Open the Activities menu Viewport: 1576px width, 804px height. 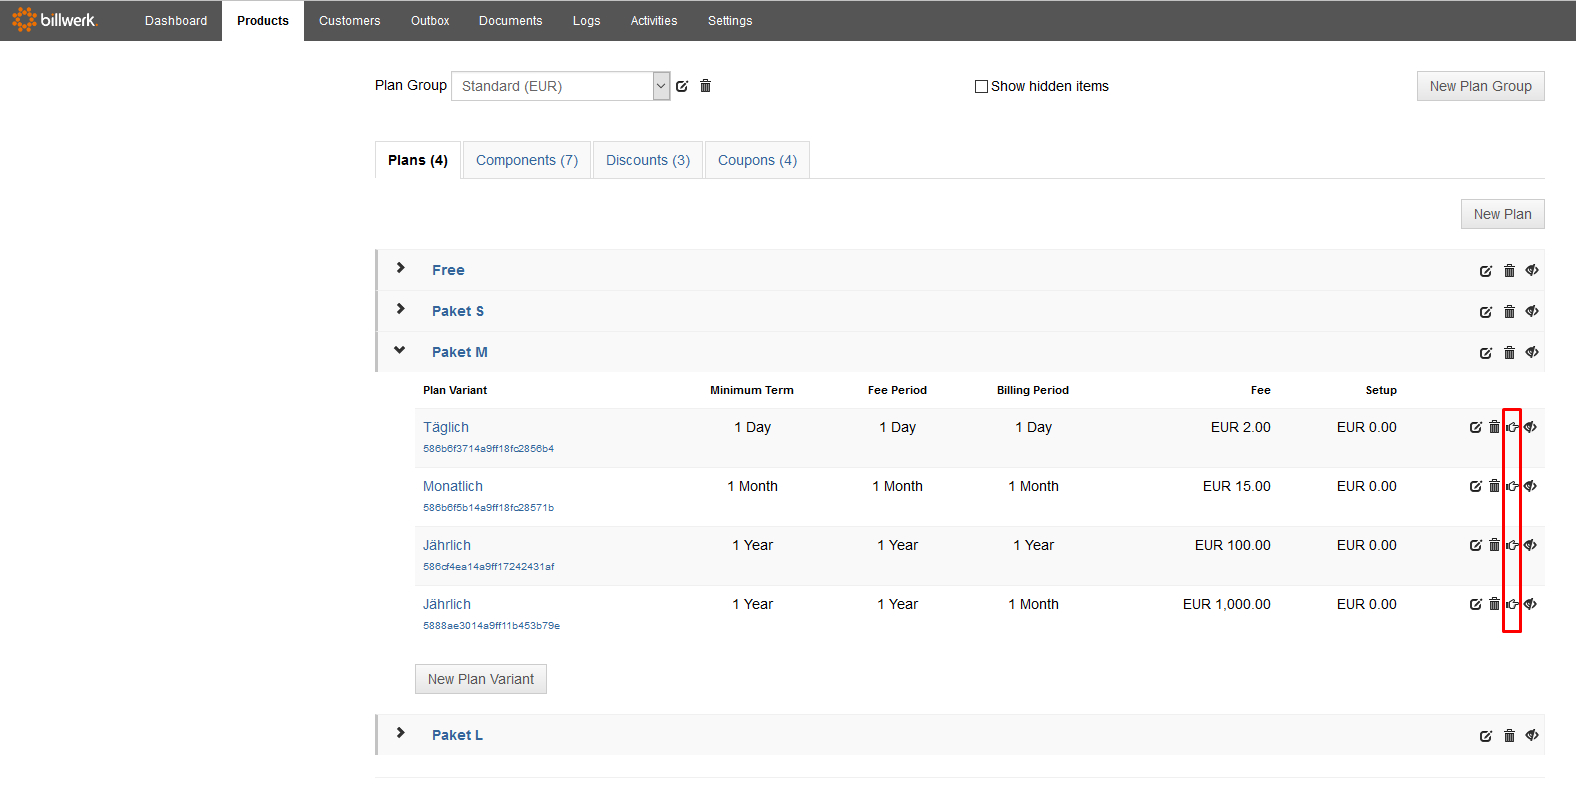click(x=654, y=21)
